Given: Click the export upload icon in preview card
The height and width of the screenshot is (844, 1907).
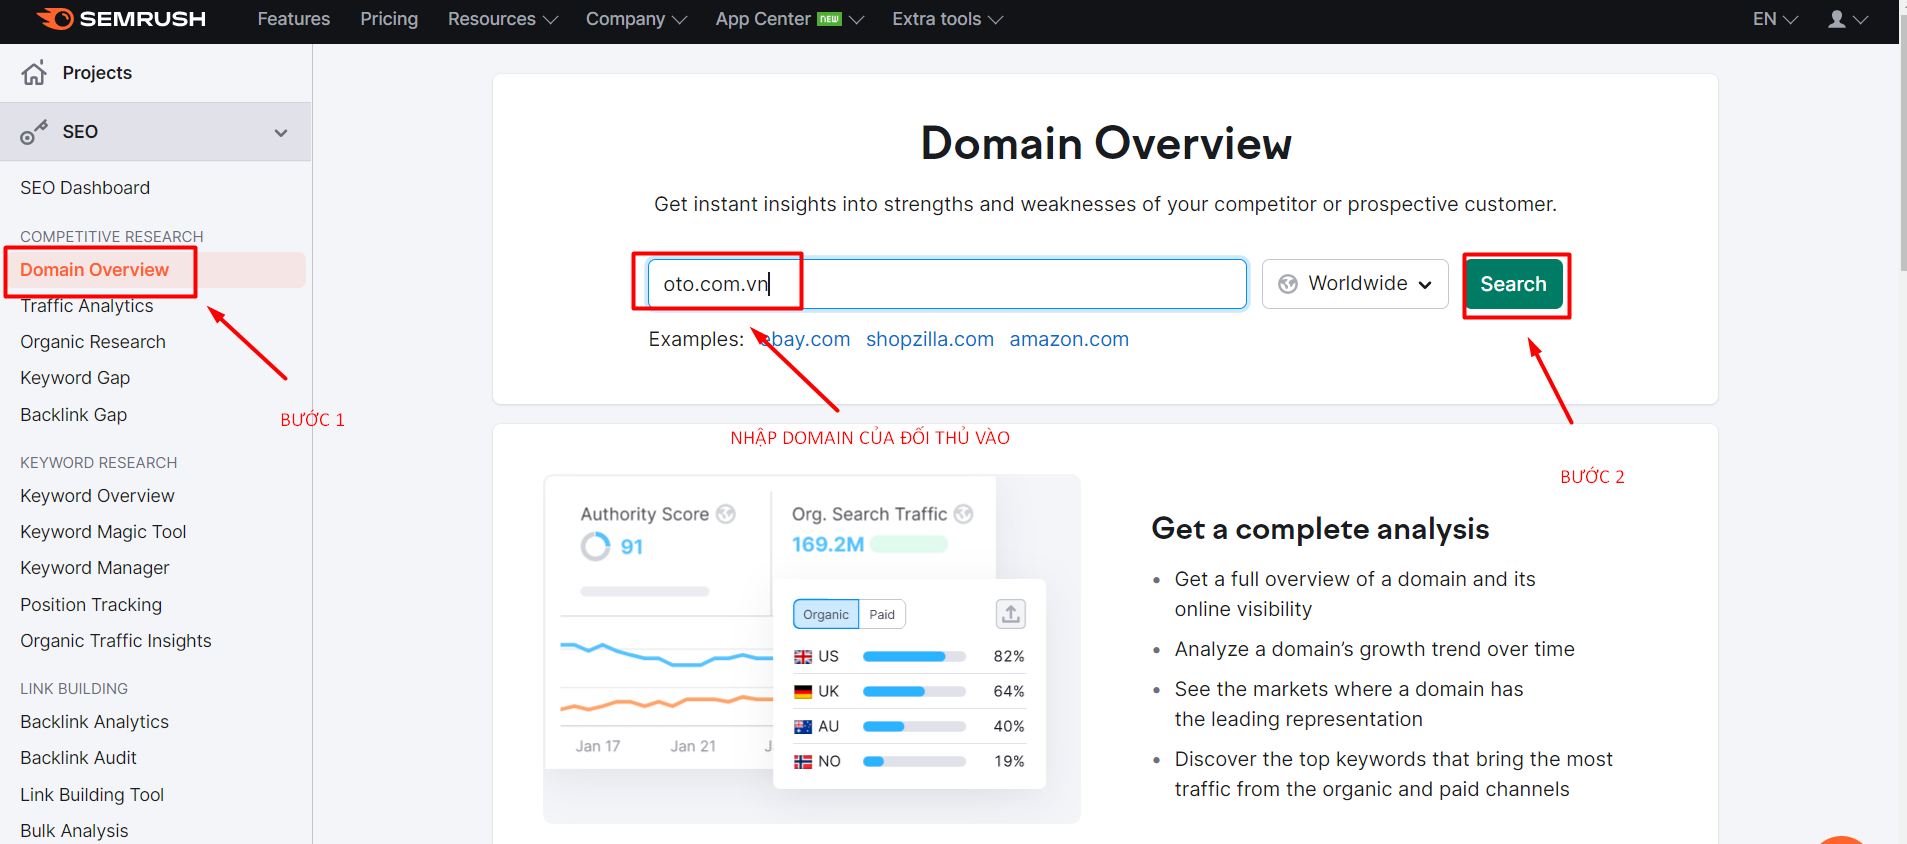Looking at the screenshot, I should tap(1011, 614).
